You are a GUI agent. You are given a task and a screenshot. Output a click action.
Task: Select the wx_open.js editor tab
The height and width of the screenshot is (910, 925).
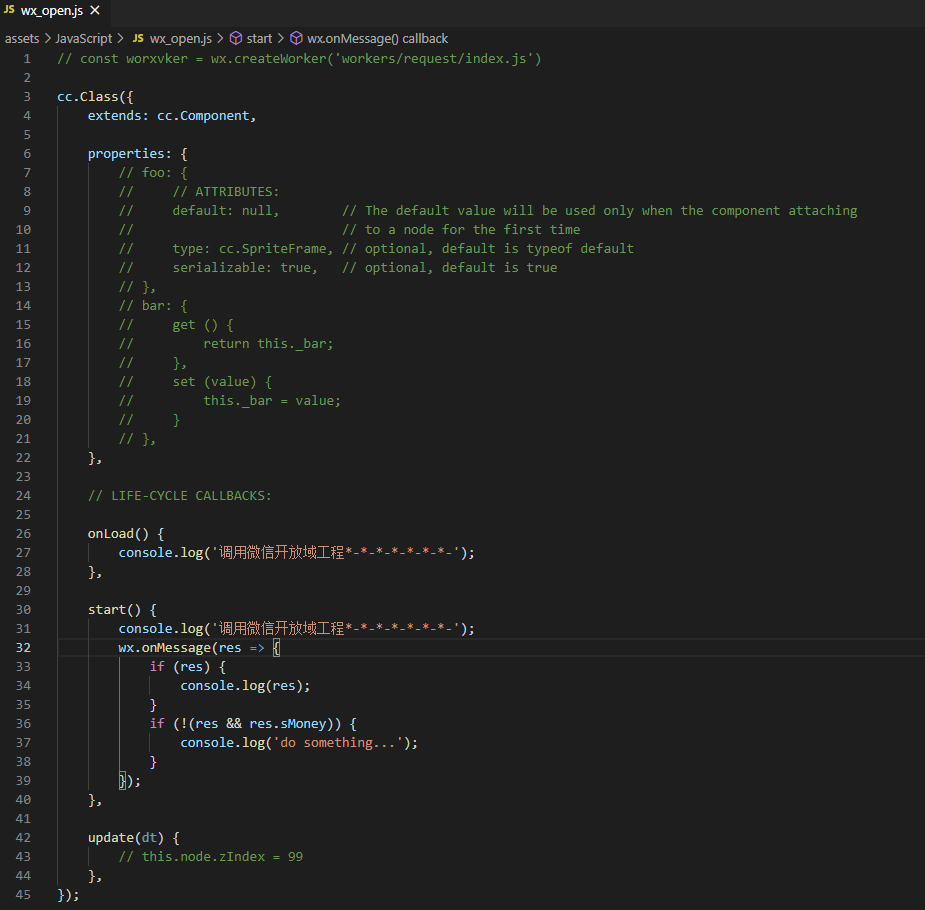tap(51, 10)
